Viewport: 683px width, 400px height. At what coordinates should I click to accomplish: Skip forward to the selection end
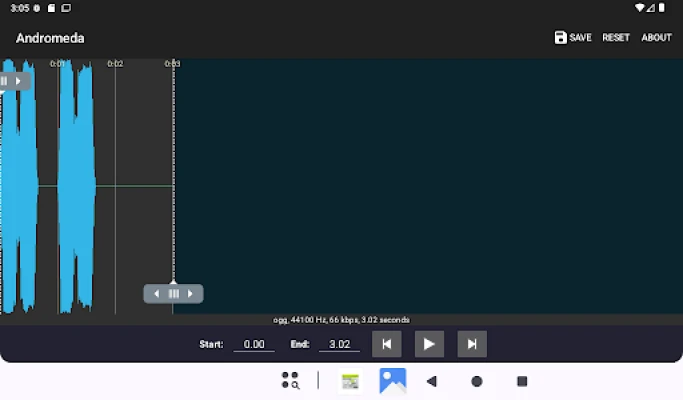(x=472, y=344)
